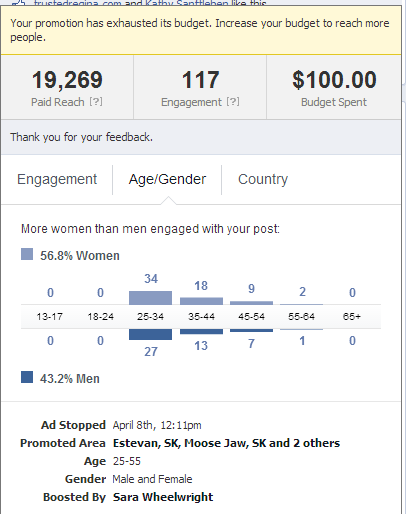The width and height of the screenshot is (406, 514).
Task: Click the $100.00 Budget Spent stat box
Action: pos(334,87)
